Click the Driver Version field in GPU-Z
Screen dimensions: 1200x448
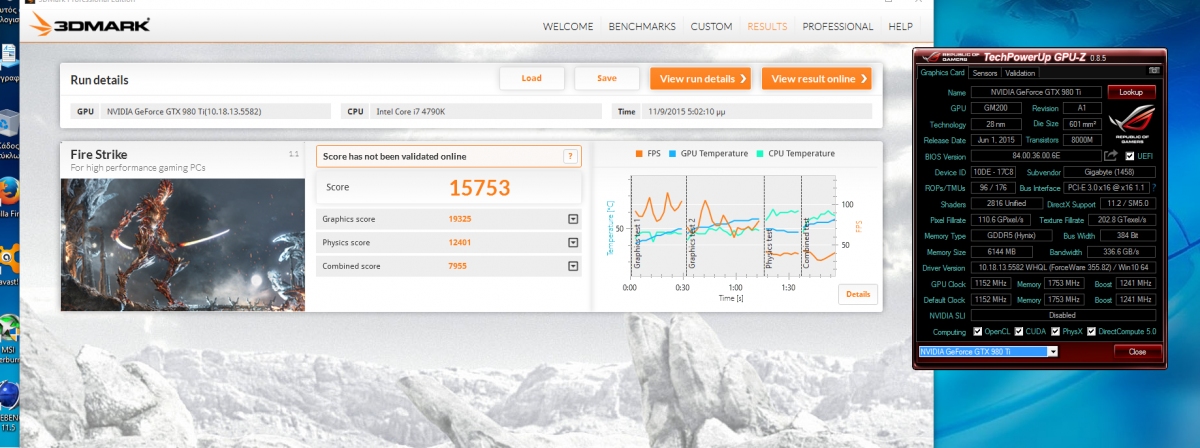coord(1064,268)
